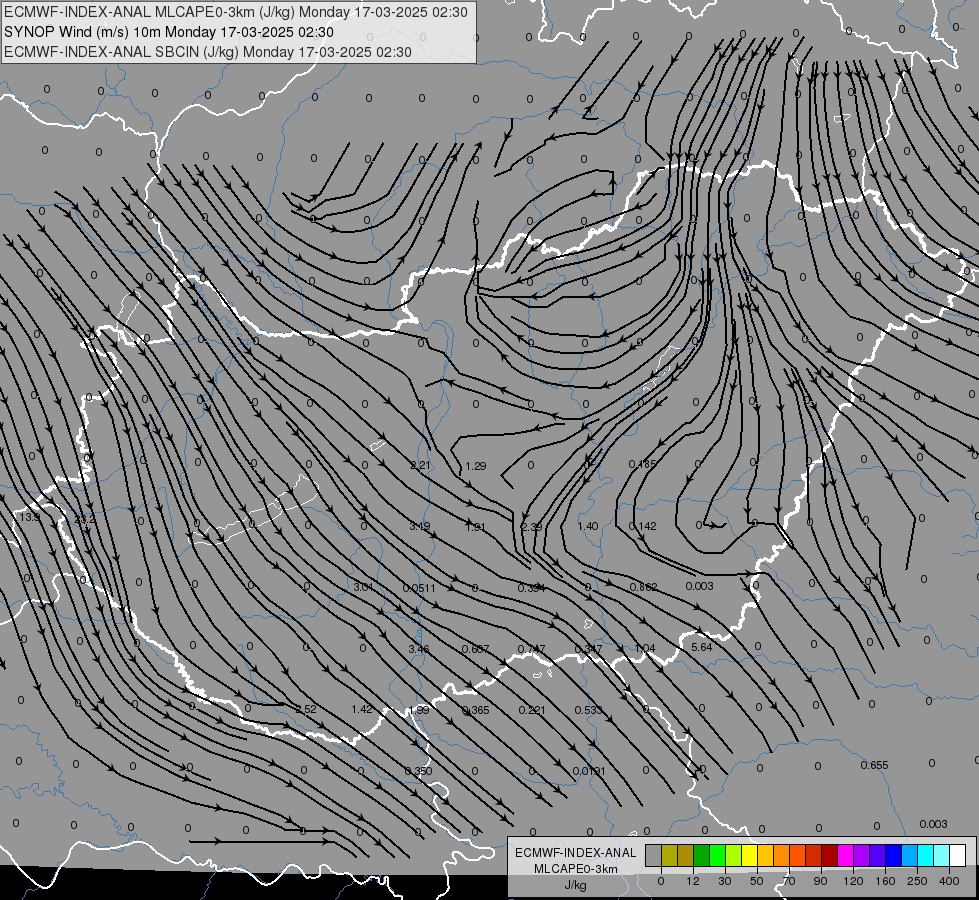Click the legend tick label 30
This screenshot has height=900, width=979.
(725, 881)
